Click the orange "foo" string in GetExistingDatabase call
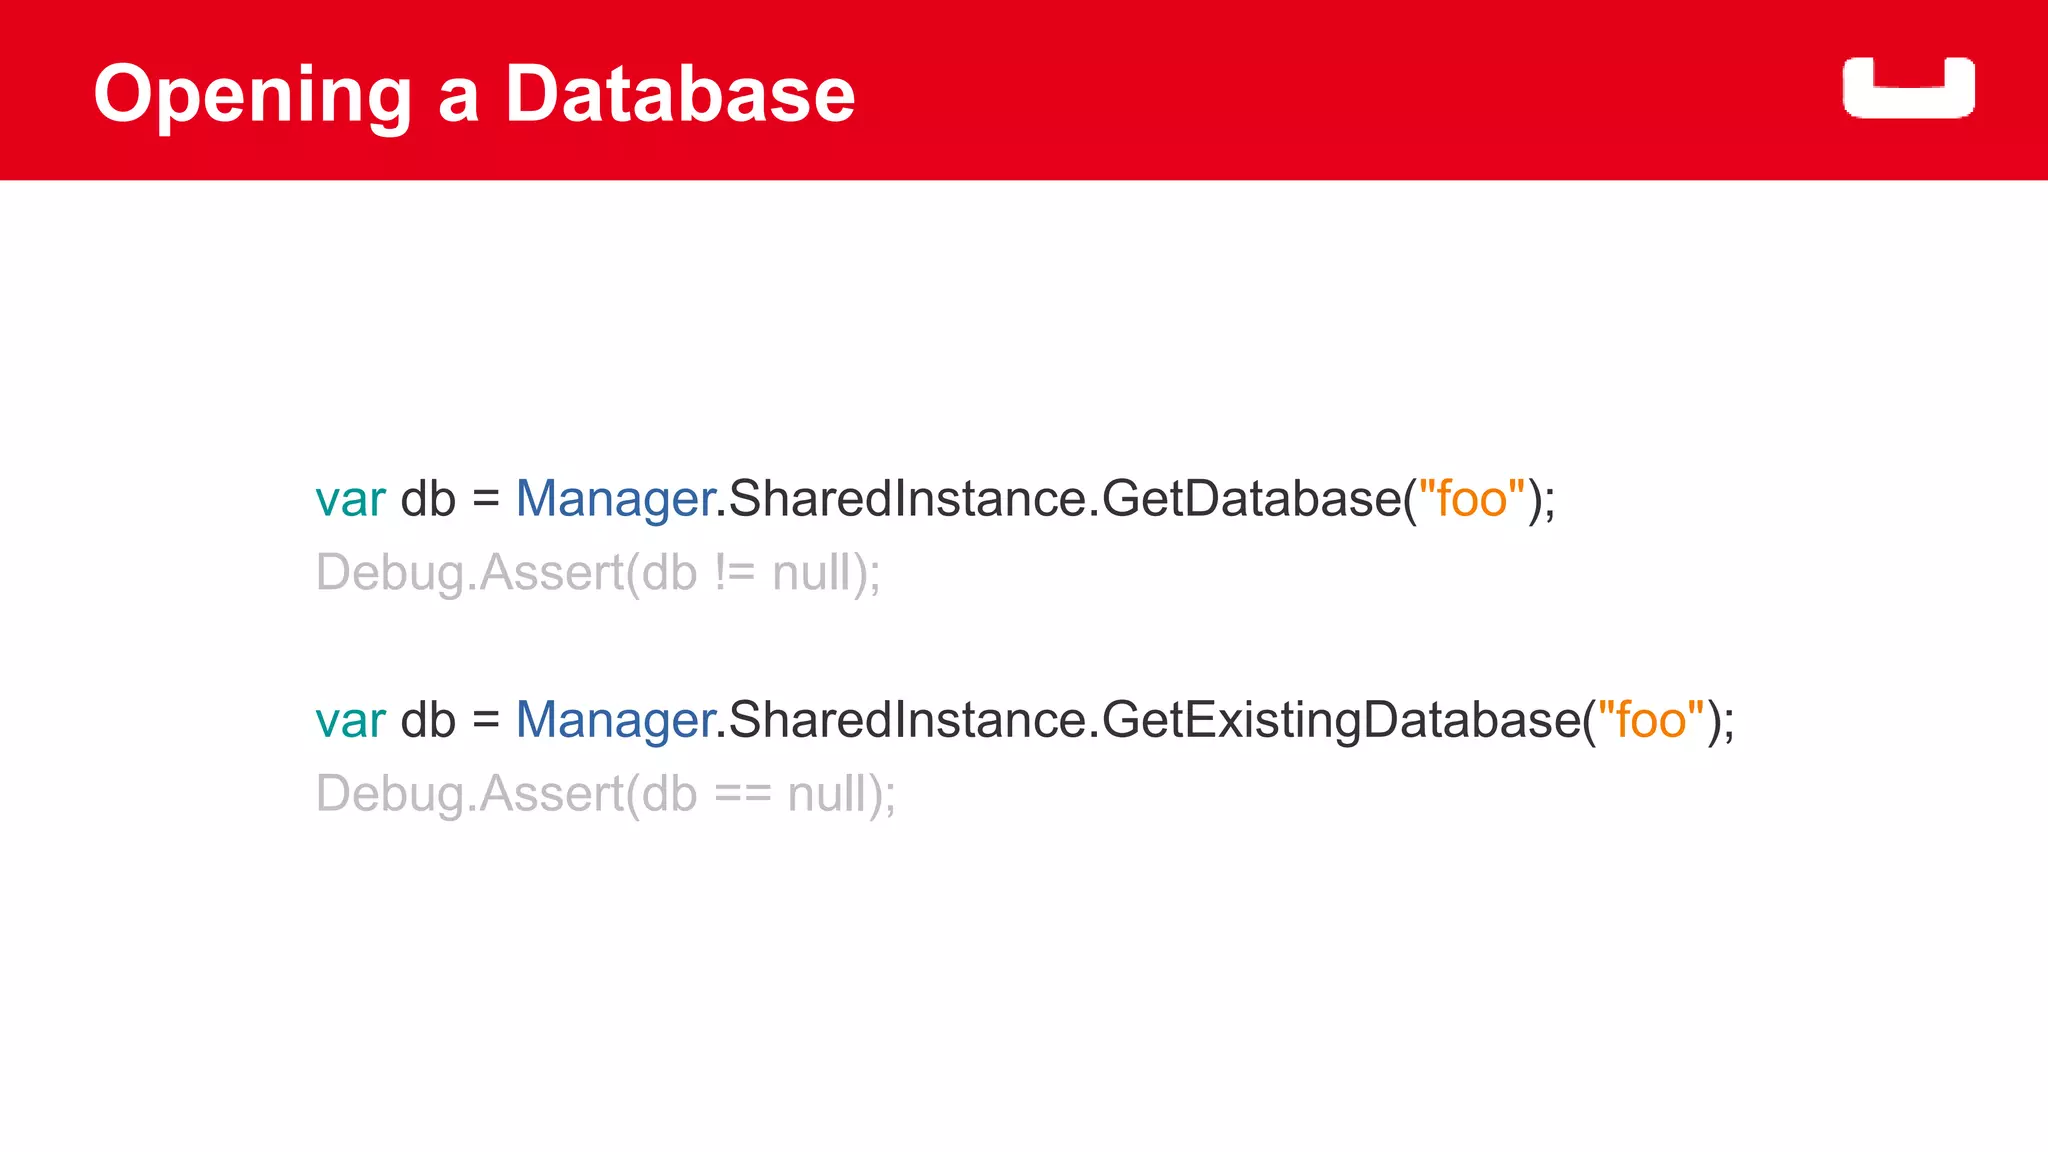Viewport: 2048px width, 1152px height. (x=1650, y=720)
